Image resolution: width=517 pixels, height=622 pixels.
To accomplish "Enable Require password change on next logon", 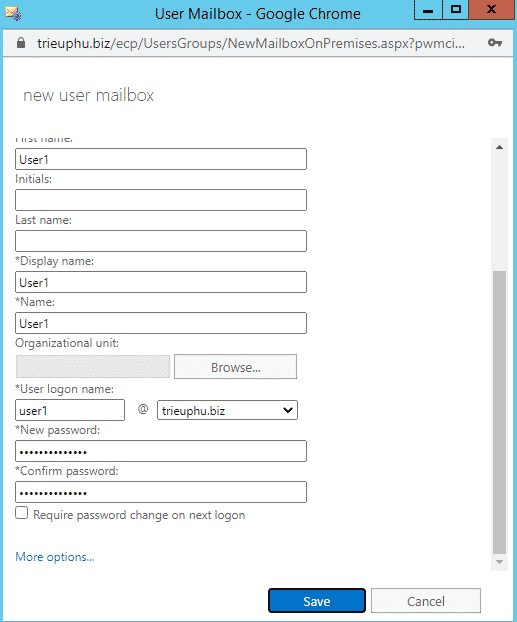I will pyautogui.click(x=22, y=513).
